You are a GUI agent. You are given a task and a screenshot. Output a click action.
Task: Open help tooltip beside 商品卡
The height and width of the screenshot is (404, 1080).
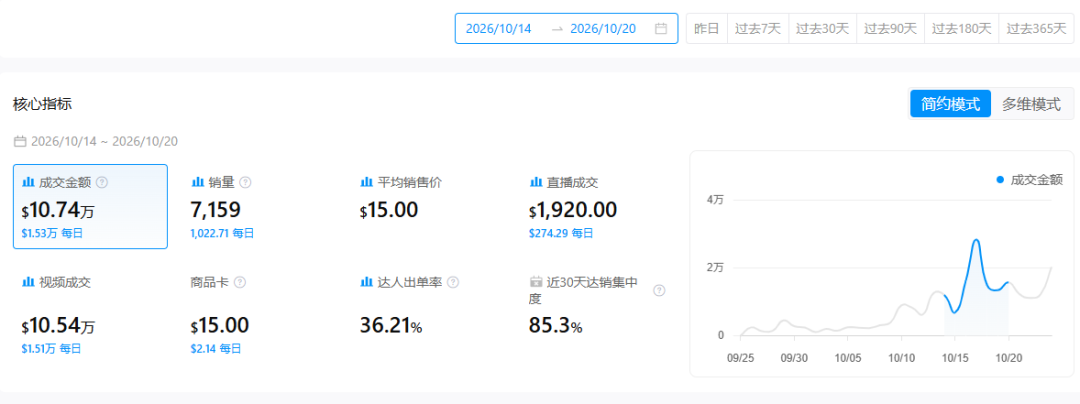(x=240, y=282)
